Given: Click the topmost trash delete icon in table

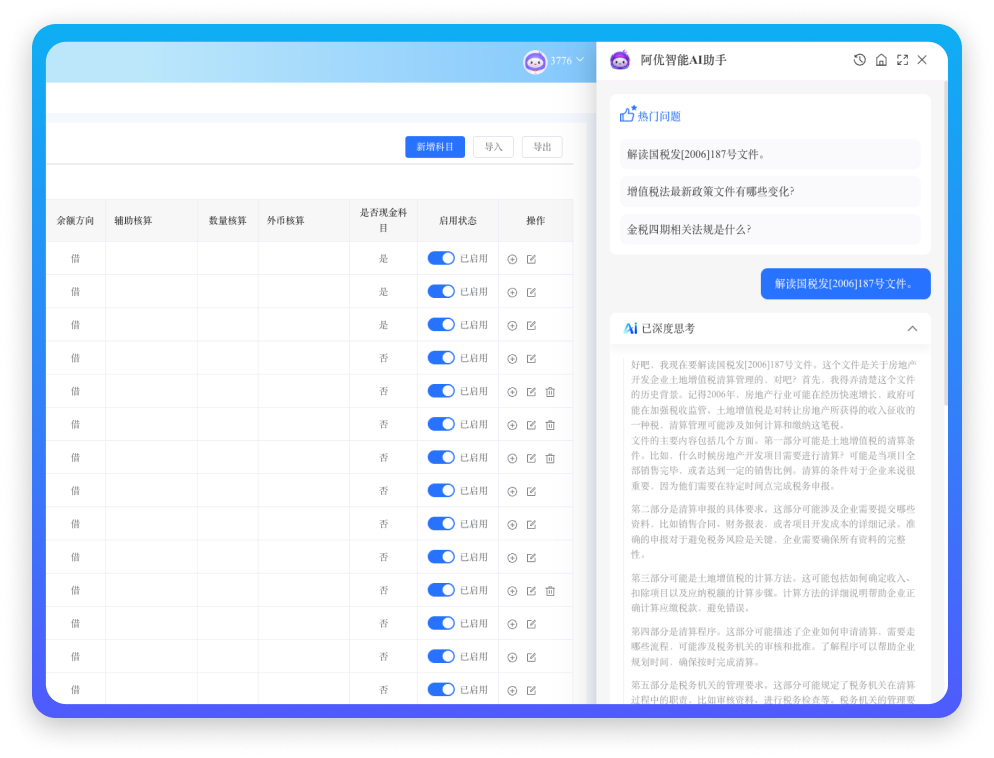Looking at the screenshot, I should point(550,392).
